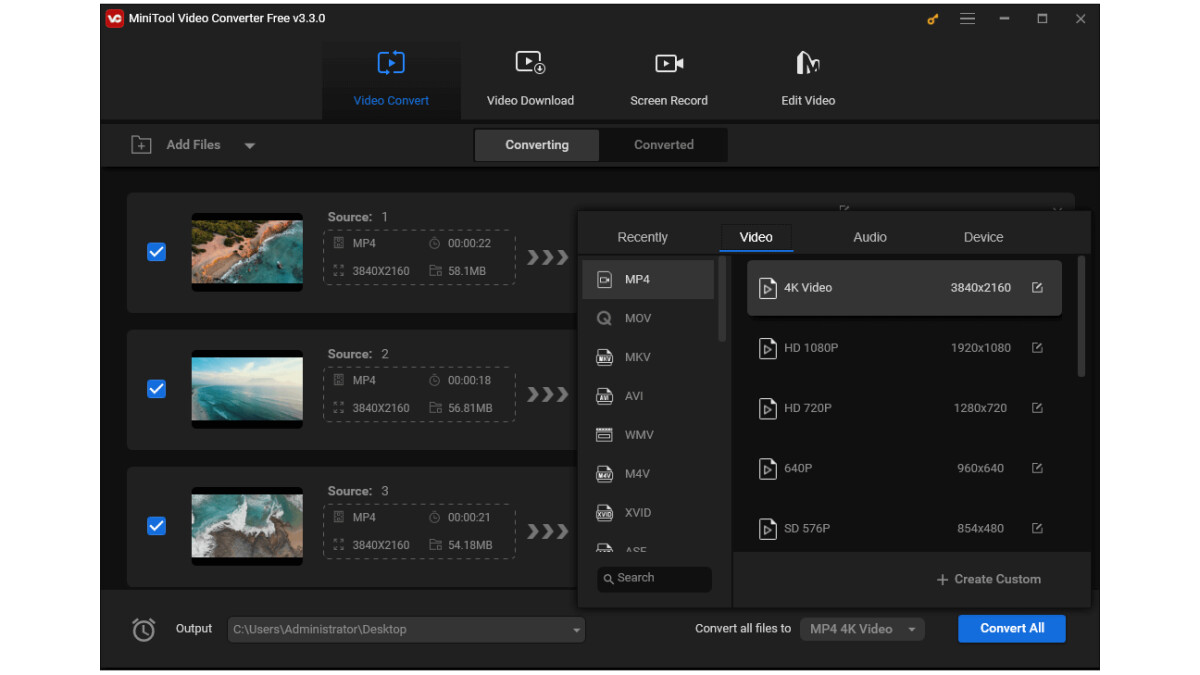Open the Video Download section

pyautogui.click(x=530, y=78)
